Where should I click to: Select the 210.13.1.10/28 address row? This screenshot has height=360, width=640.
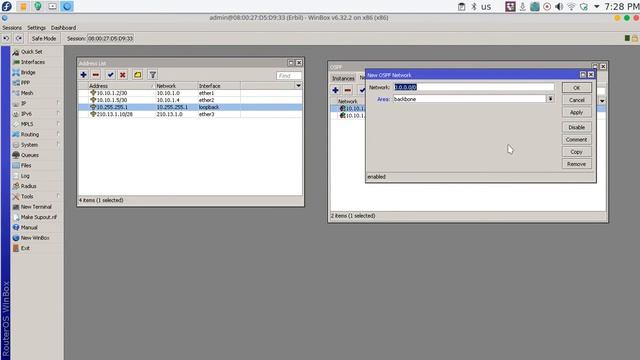pos(190,114)
